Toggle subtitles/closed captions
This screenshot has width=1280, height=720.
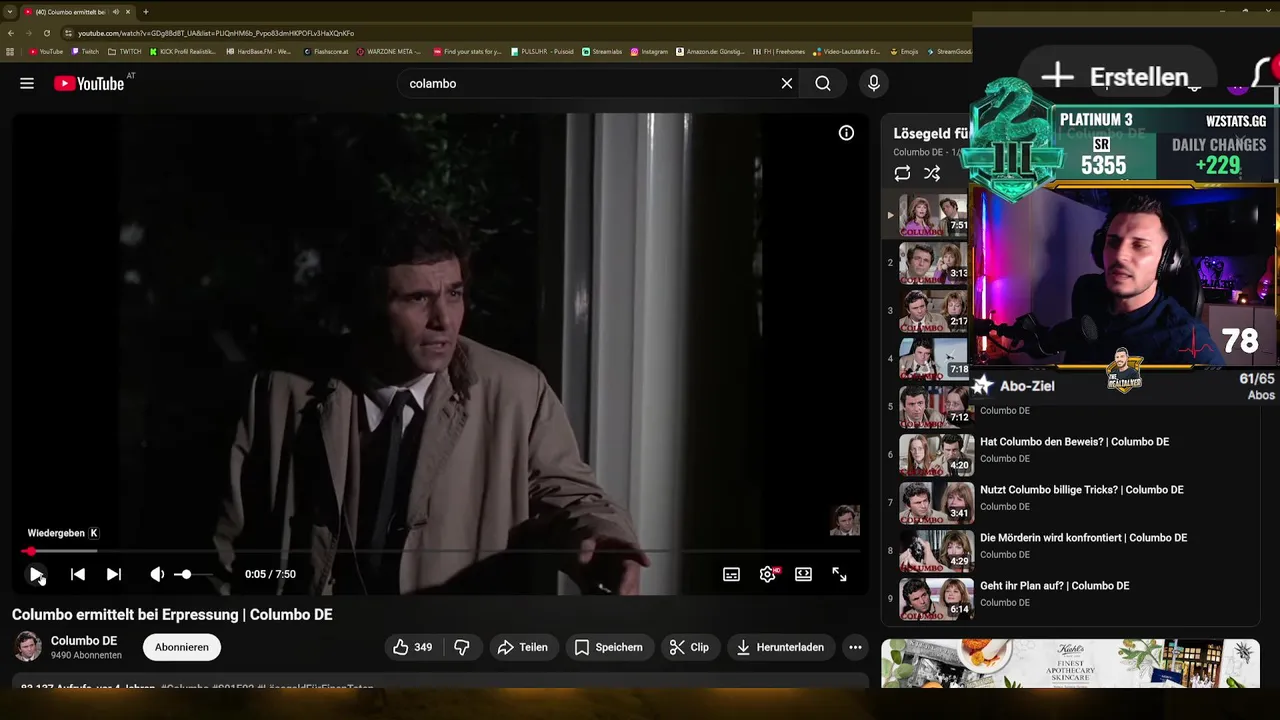pos(731,574)
